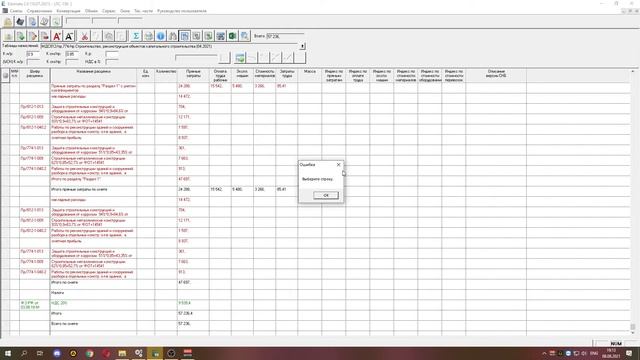
Task: Click the НДС в % input field
Action: pos(112,62)
